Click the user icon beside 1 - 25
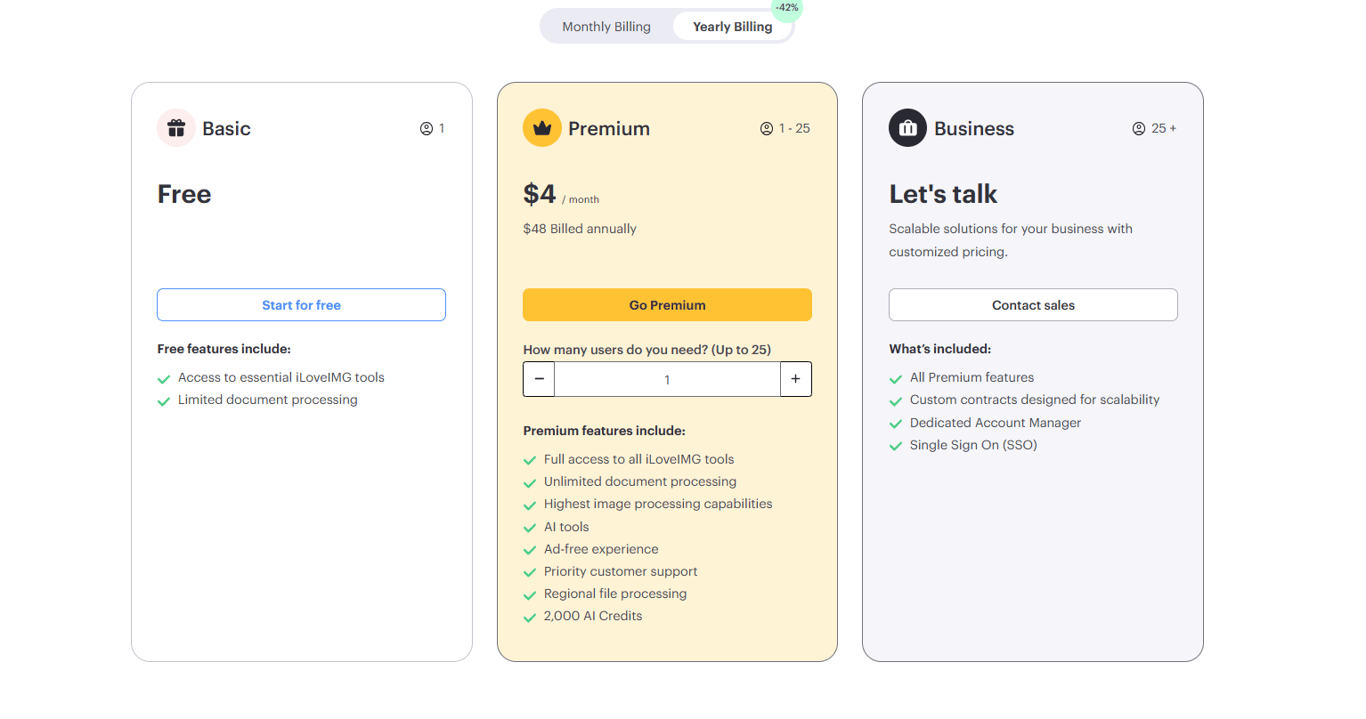 767,129
